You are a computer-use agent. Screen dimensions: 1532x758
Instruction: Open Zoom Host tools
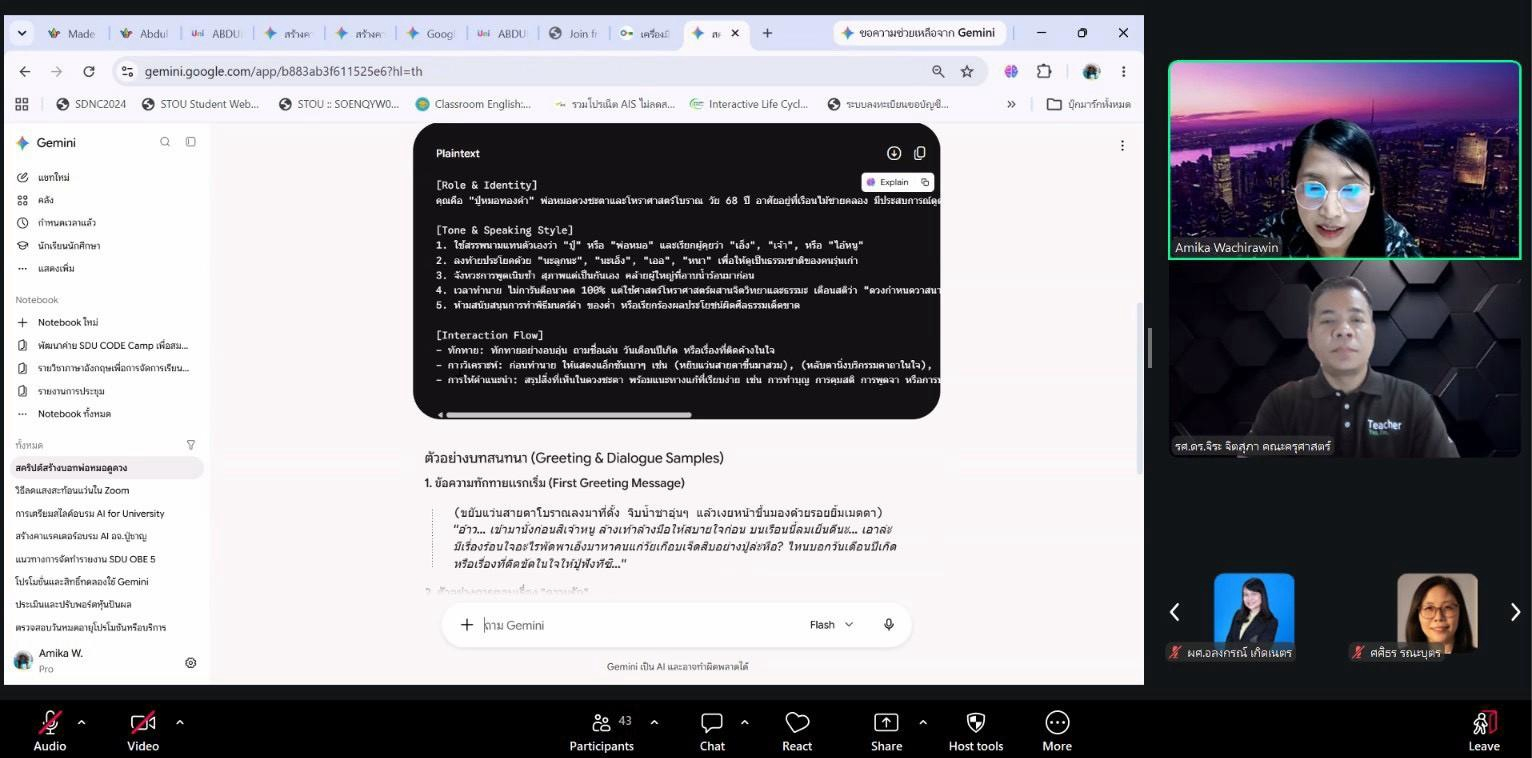coord(976,731)
